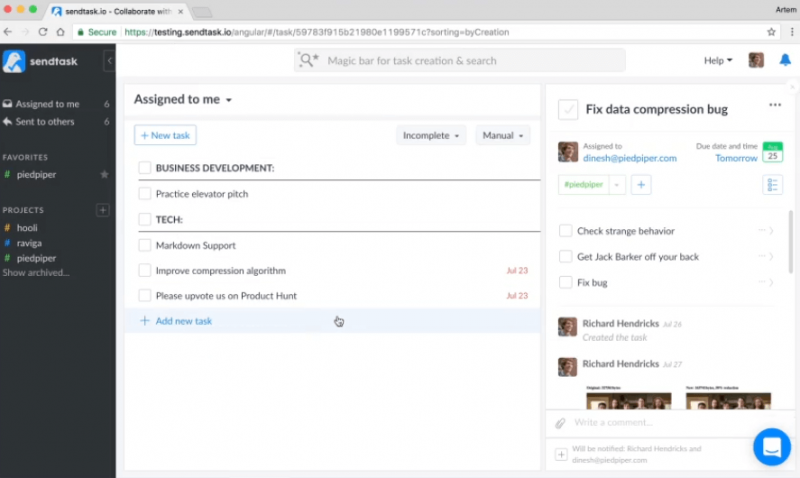This screenshot has height=478, width=800.
Task: Click the '+ New task' button
Action: [x=165, y=135]
